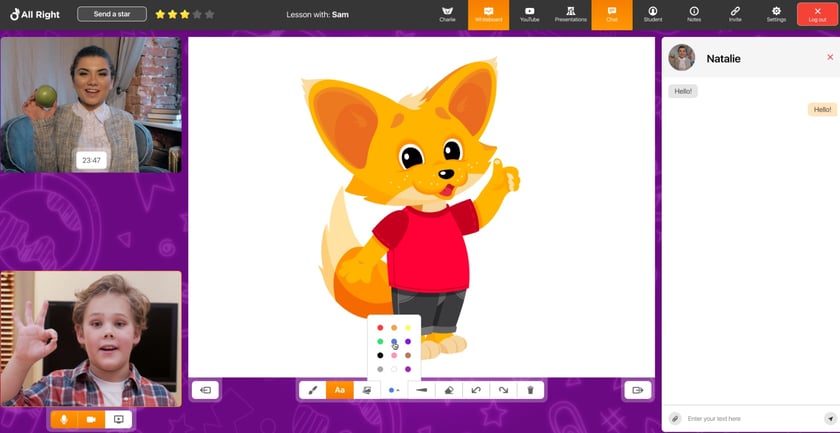The width and height of the screenshot is (840, 433).
Task: Switch to the YouTube tab
Action: pos(529,14)
